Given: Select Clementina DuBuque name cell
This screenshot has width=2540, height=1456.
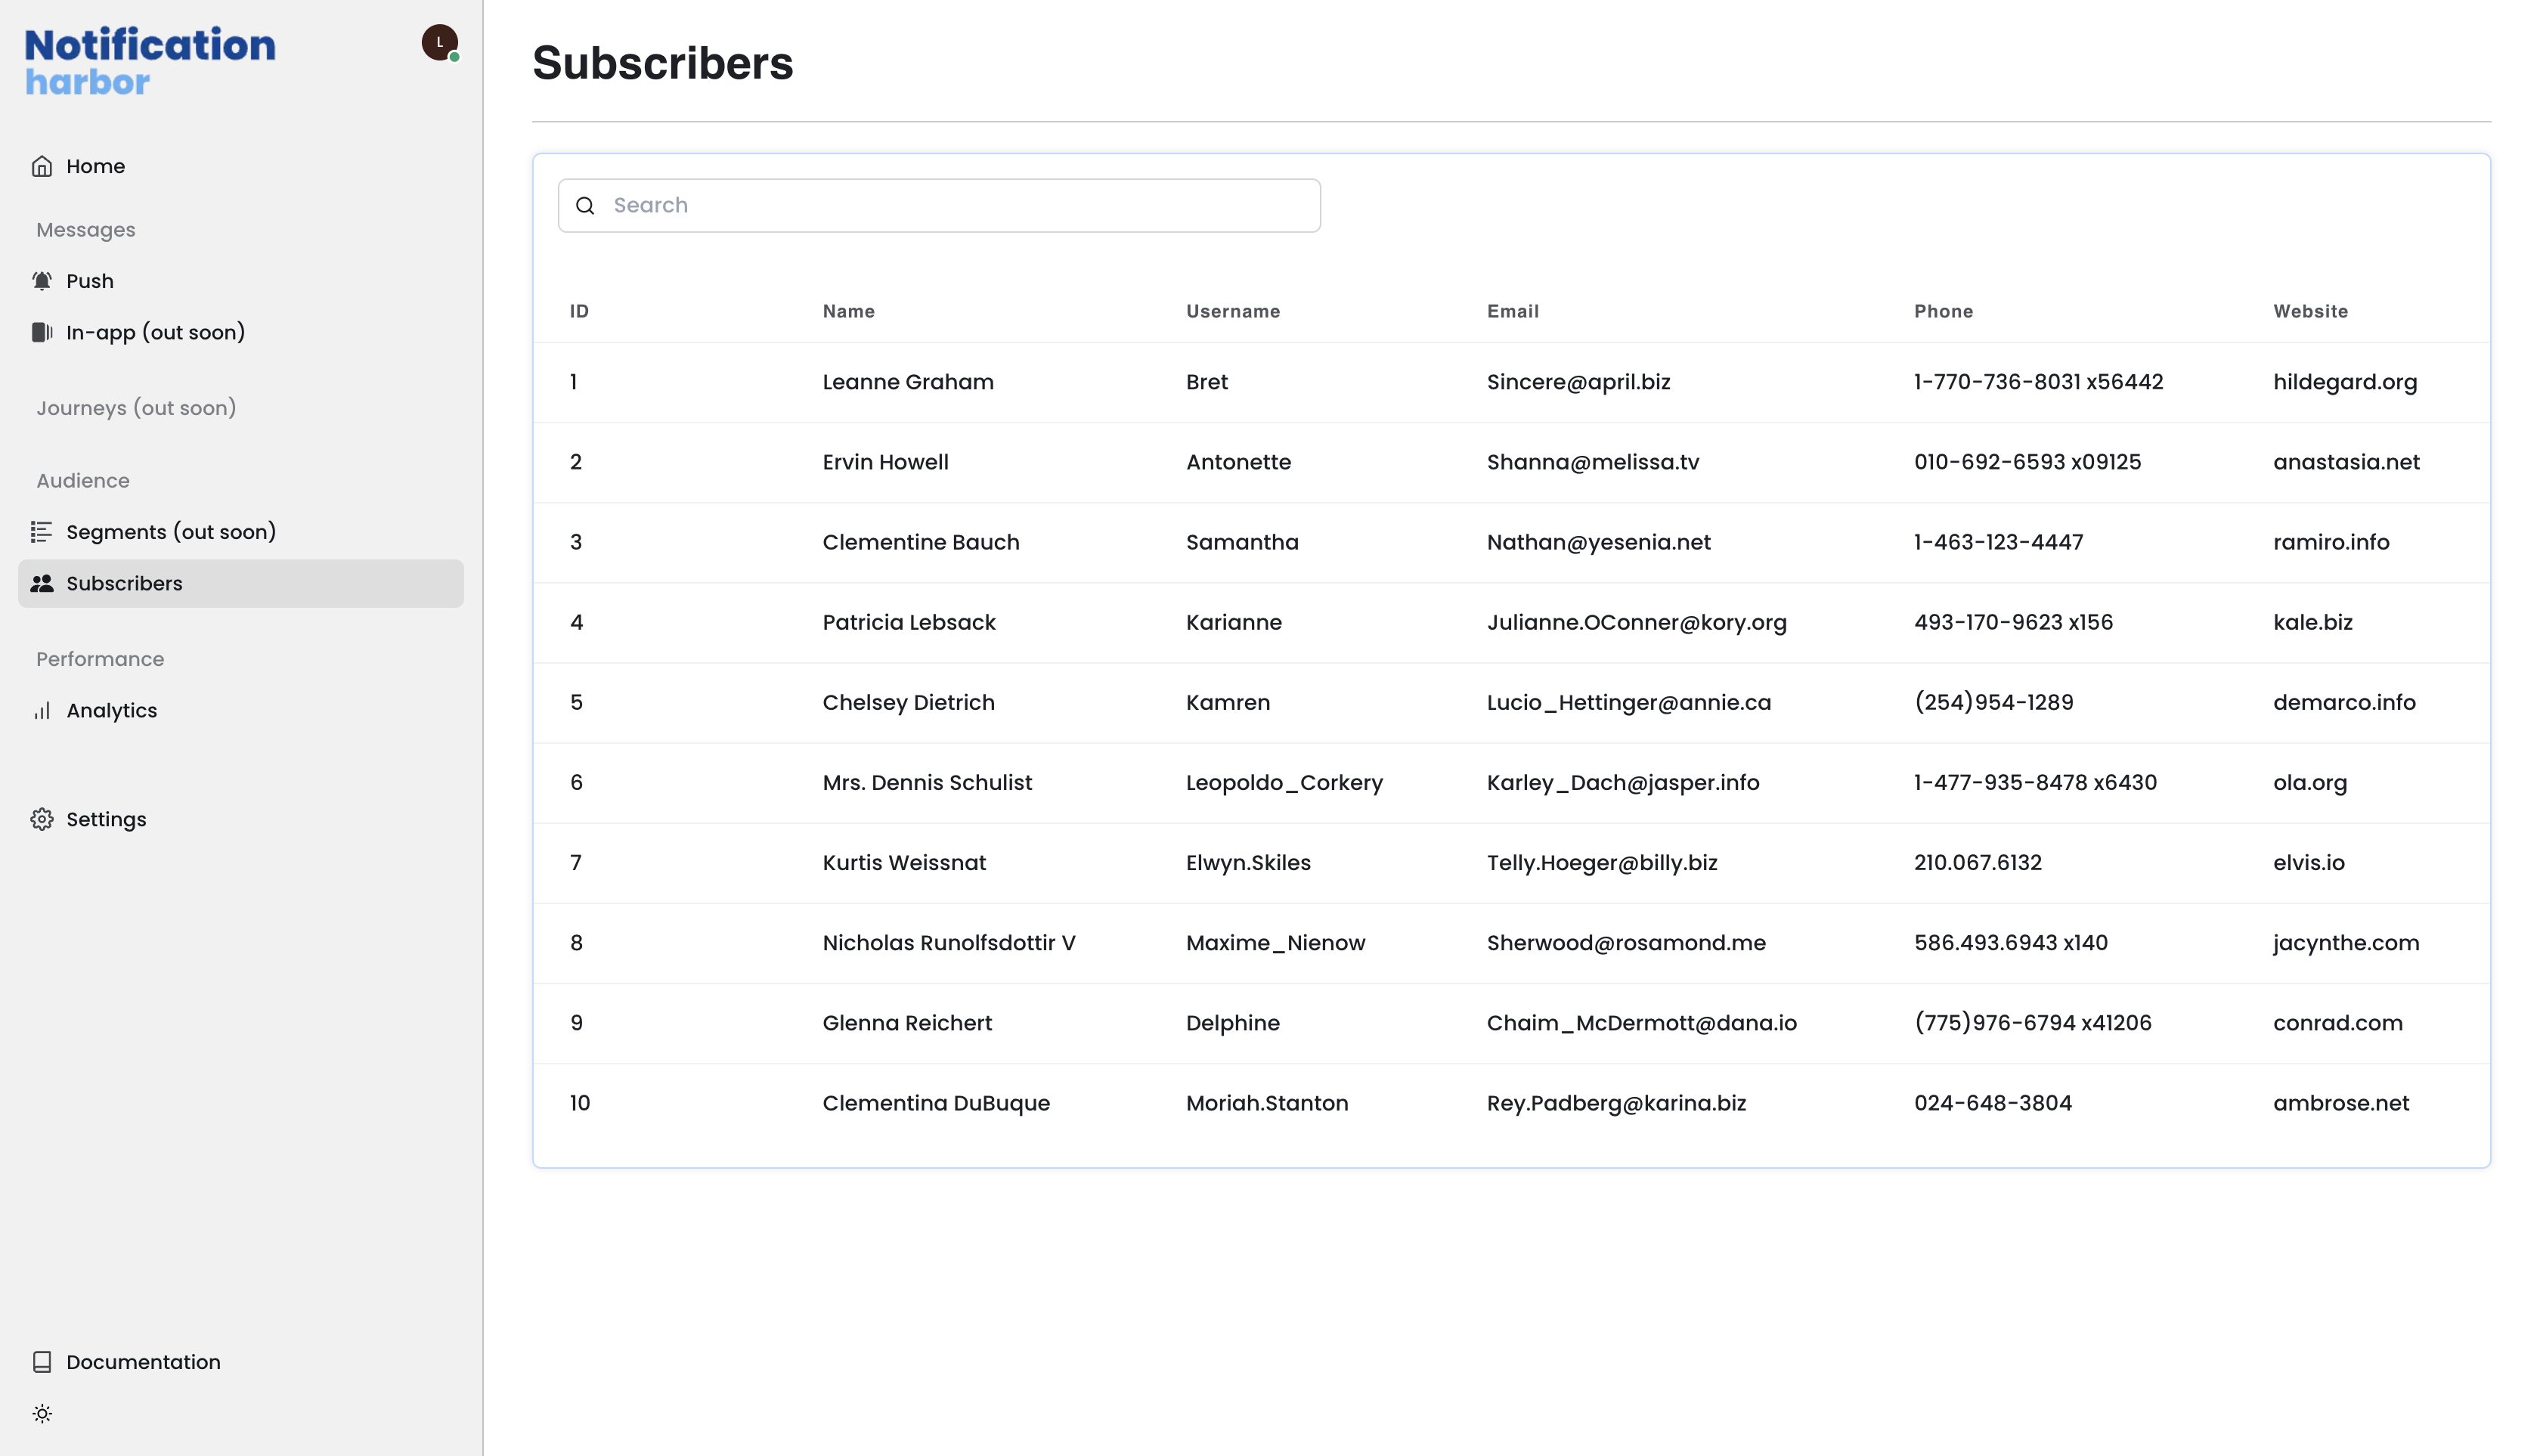Looking at the screenshot, I should [x=936, y=1102].
